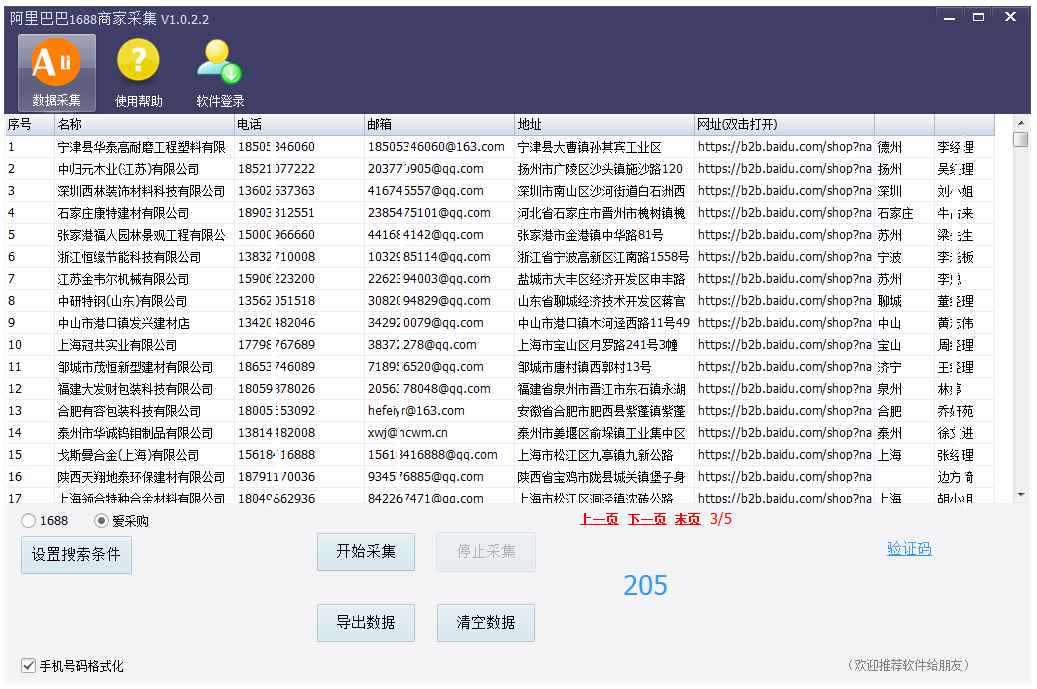Click the collected count 205

pyautogui.click(x=645, y=585)
